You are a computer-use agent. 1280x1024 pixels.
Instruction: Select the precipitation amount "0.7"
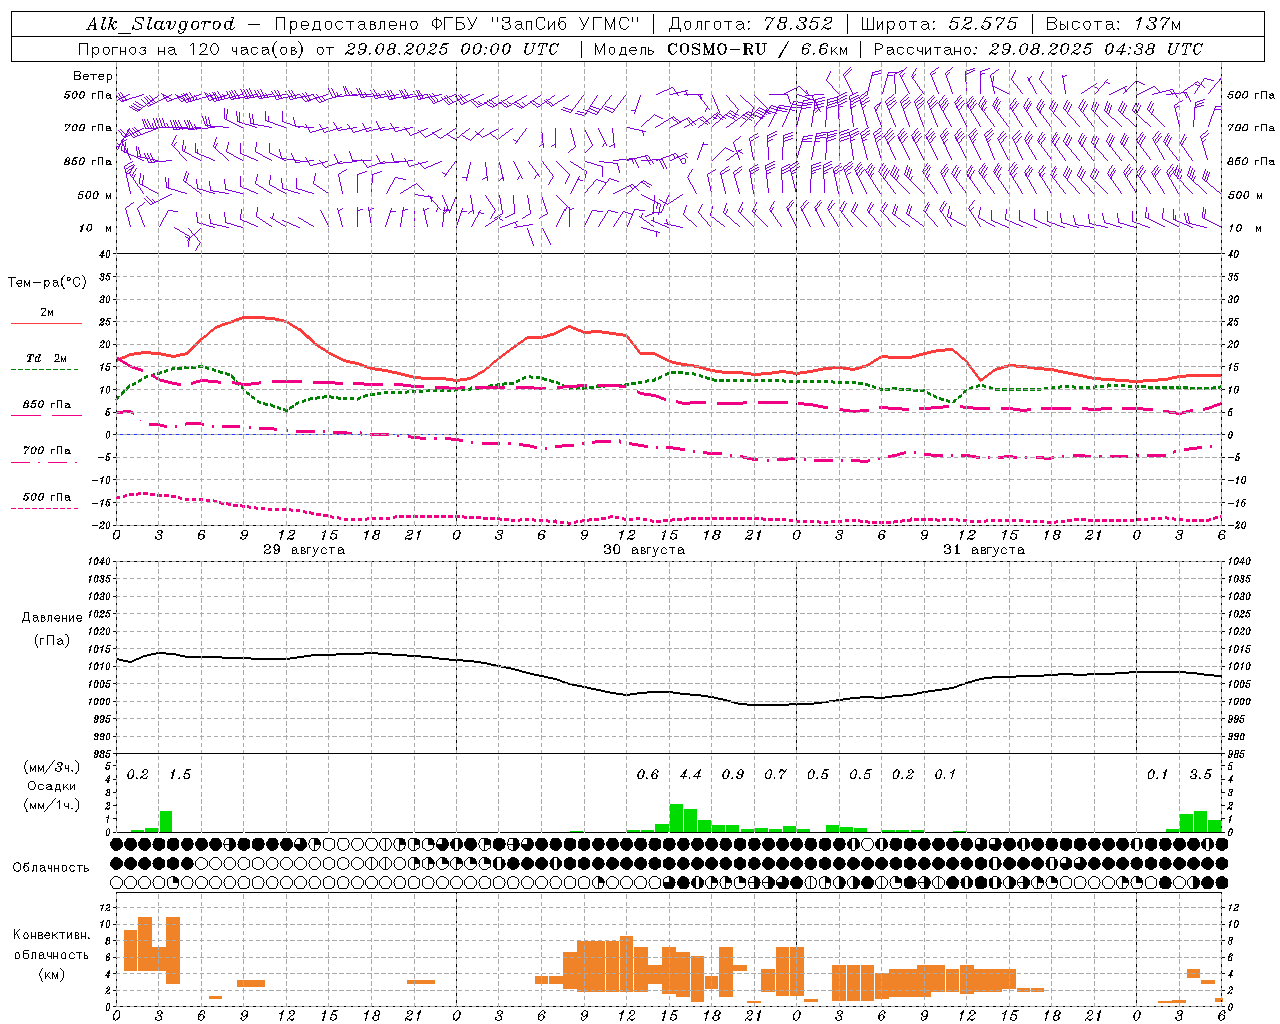(x=775, y=774)
